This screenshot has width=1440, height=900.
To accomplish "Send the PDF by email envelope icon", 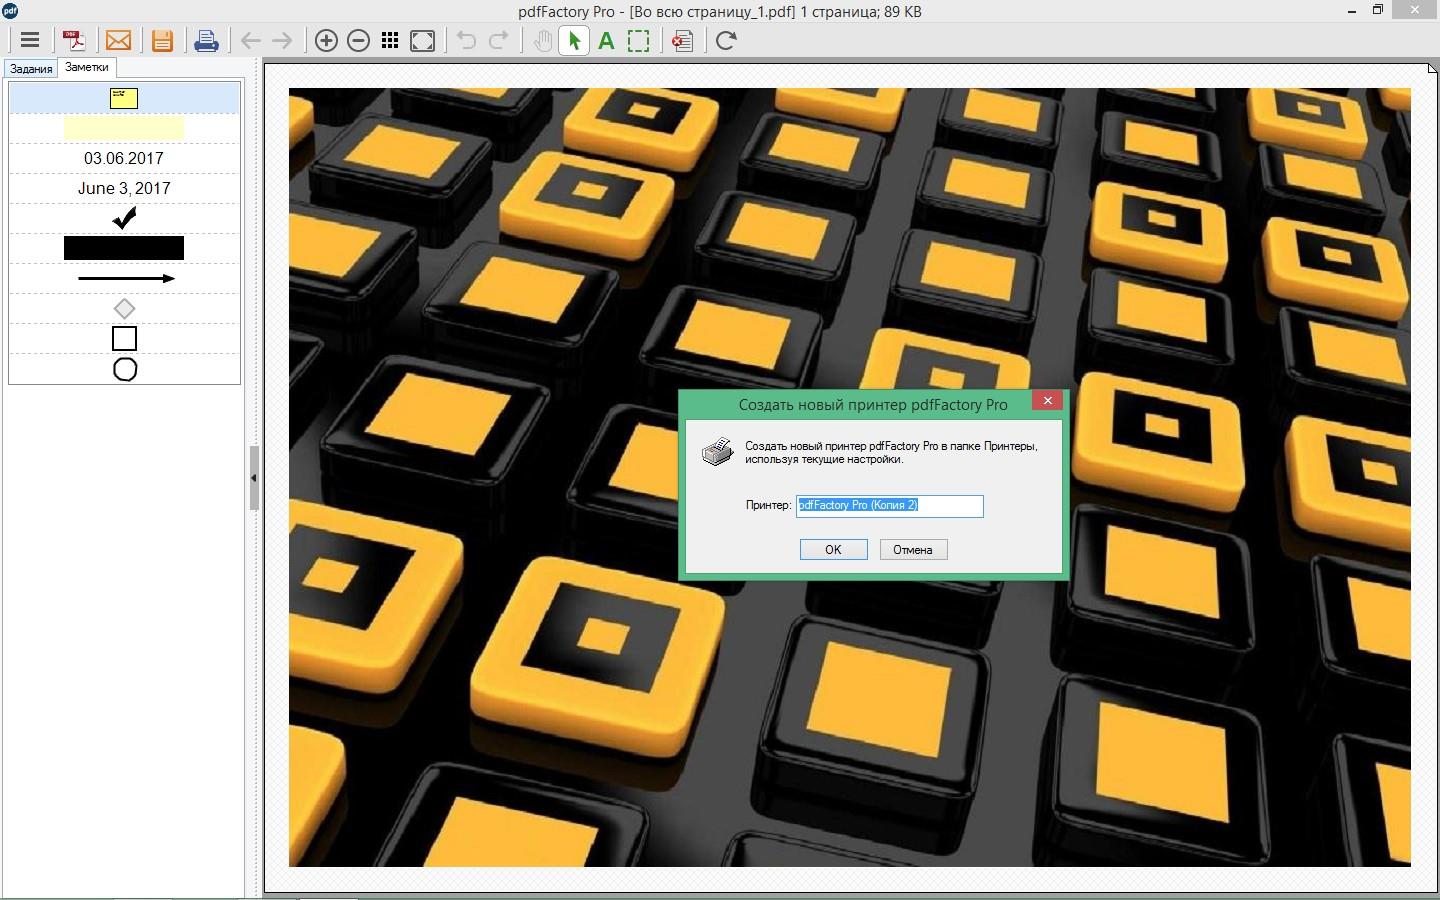I will click(118, 41).
